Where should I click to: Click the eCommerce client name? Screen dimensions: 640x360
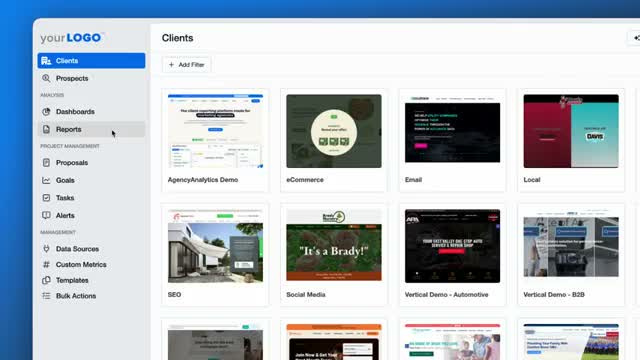[x=305, y=180]
